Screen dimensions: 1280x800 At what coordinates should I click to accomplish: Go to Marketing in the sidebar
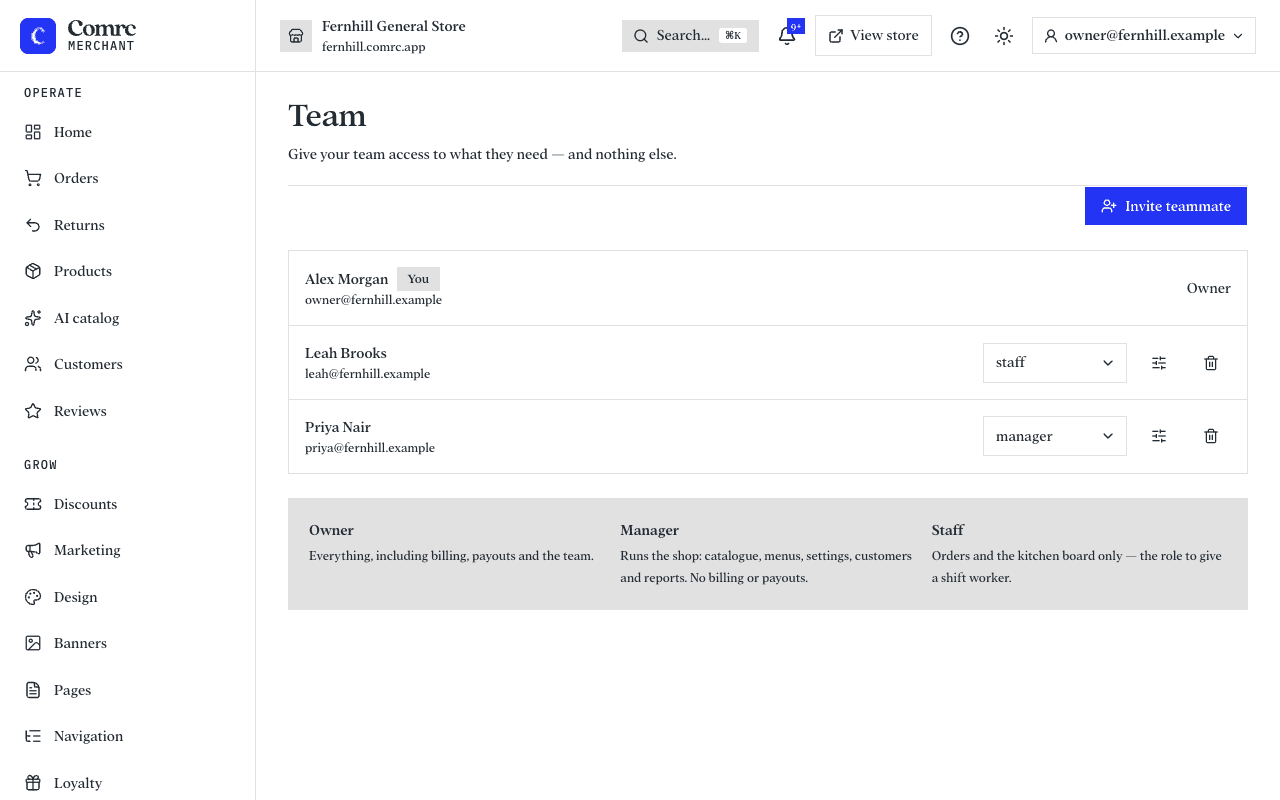(128, 550)
